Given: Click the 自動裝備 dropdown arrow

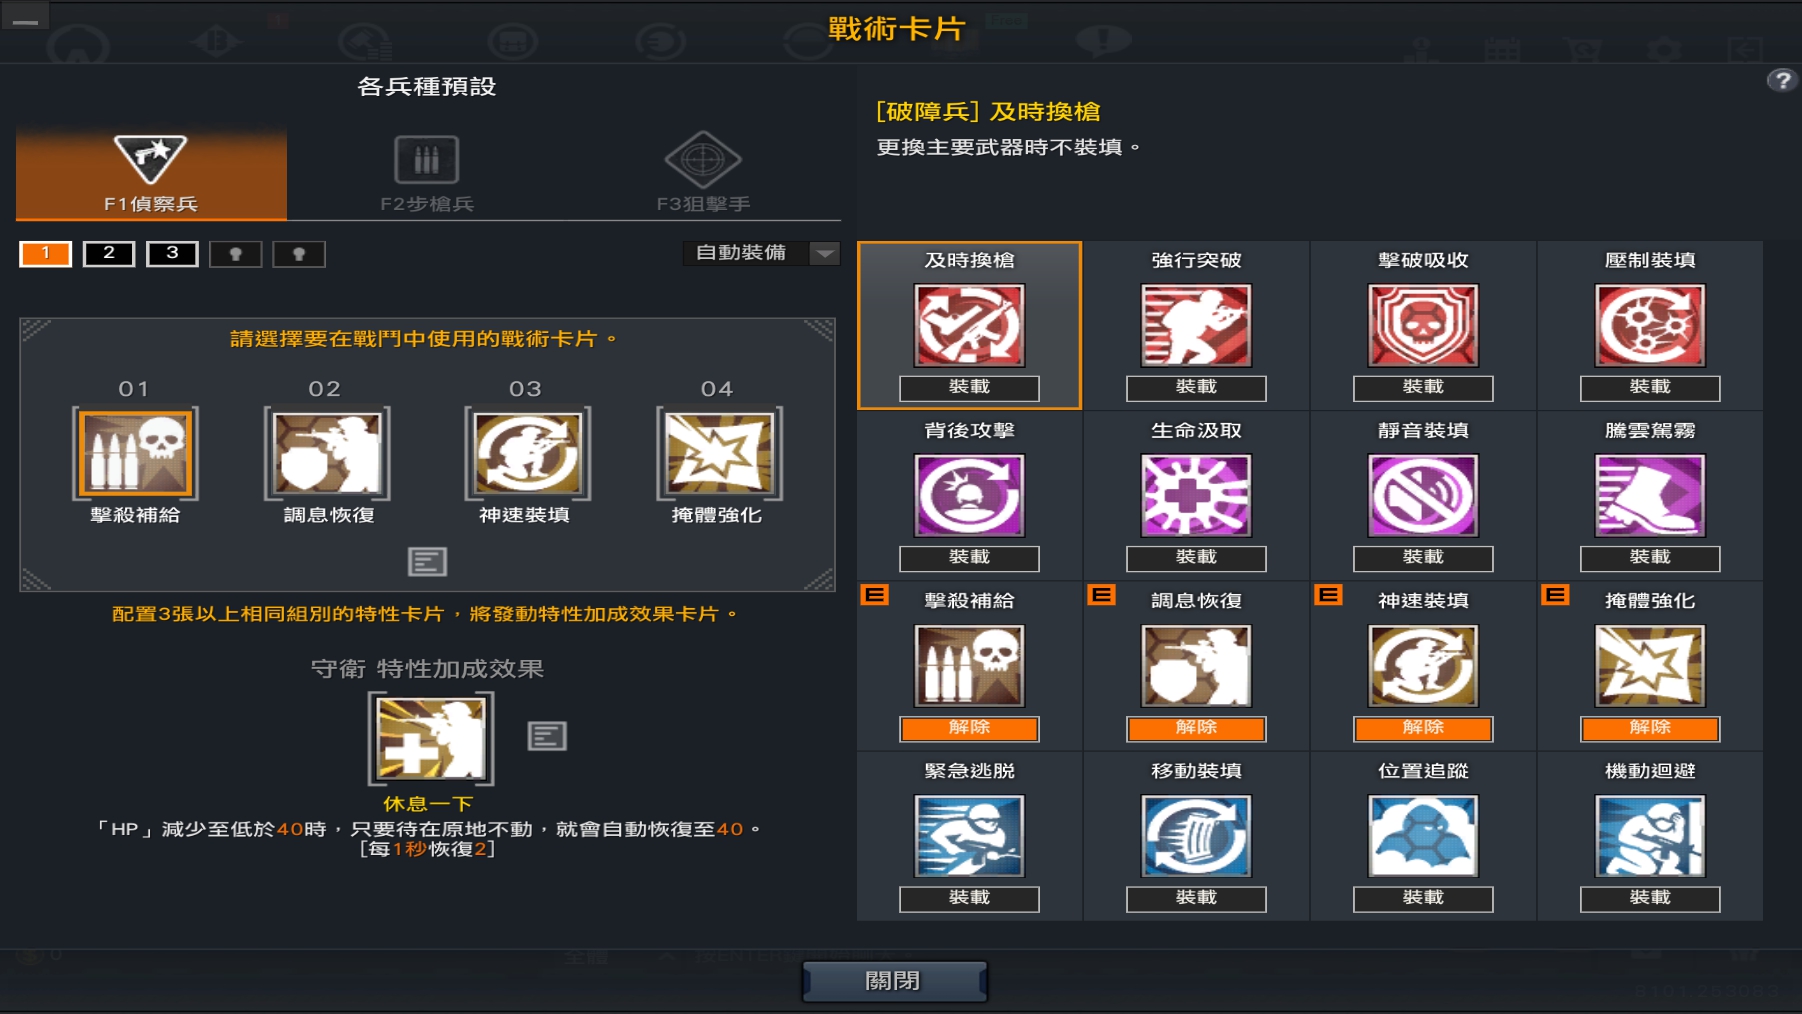Looking at the screenshot, I should 825,253.
